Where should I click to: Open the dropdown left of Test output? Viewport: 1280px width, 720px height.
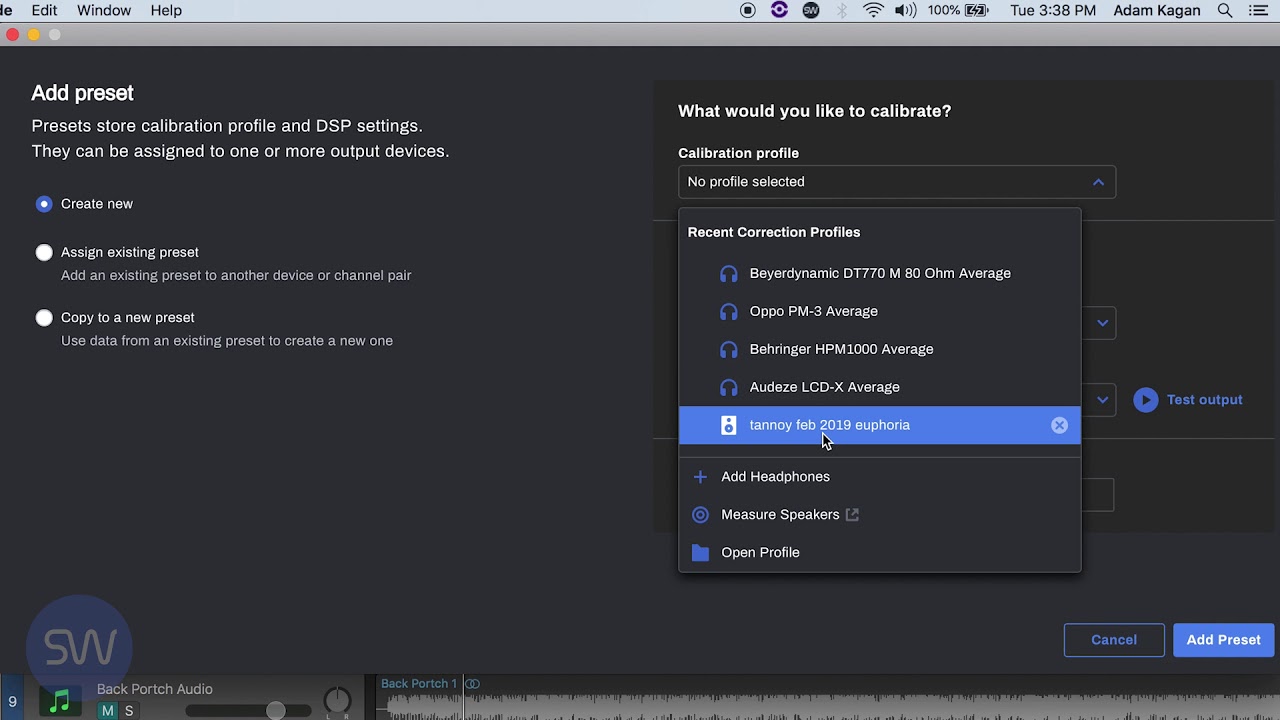[1102, 400]
